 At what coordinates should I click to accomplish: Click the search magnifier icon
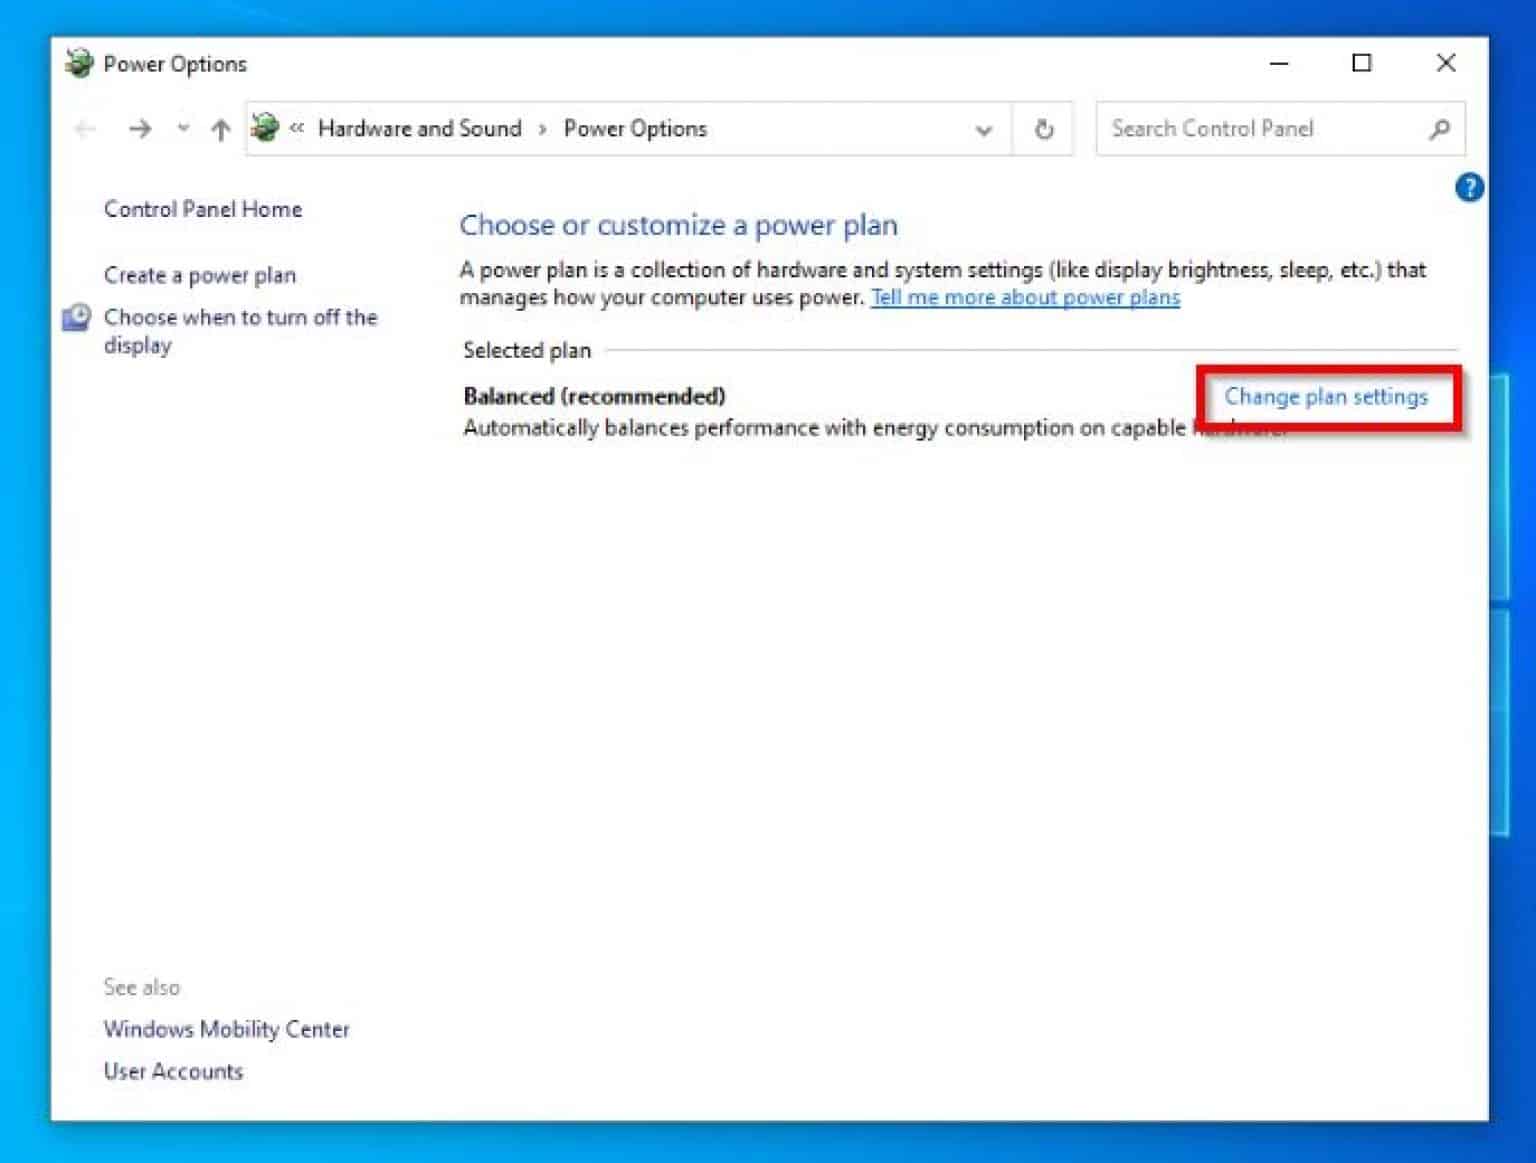[x=1441, y=128]
